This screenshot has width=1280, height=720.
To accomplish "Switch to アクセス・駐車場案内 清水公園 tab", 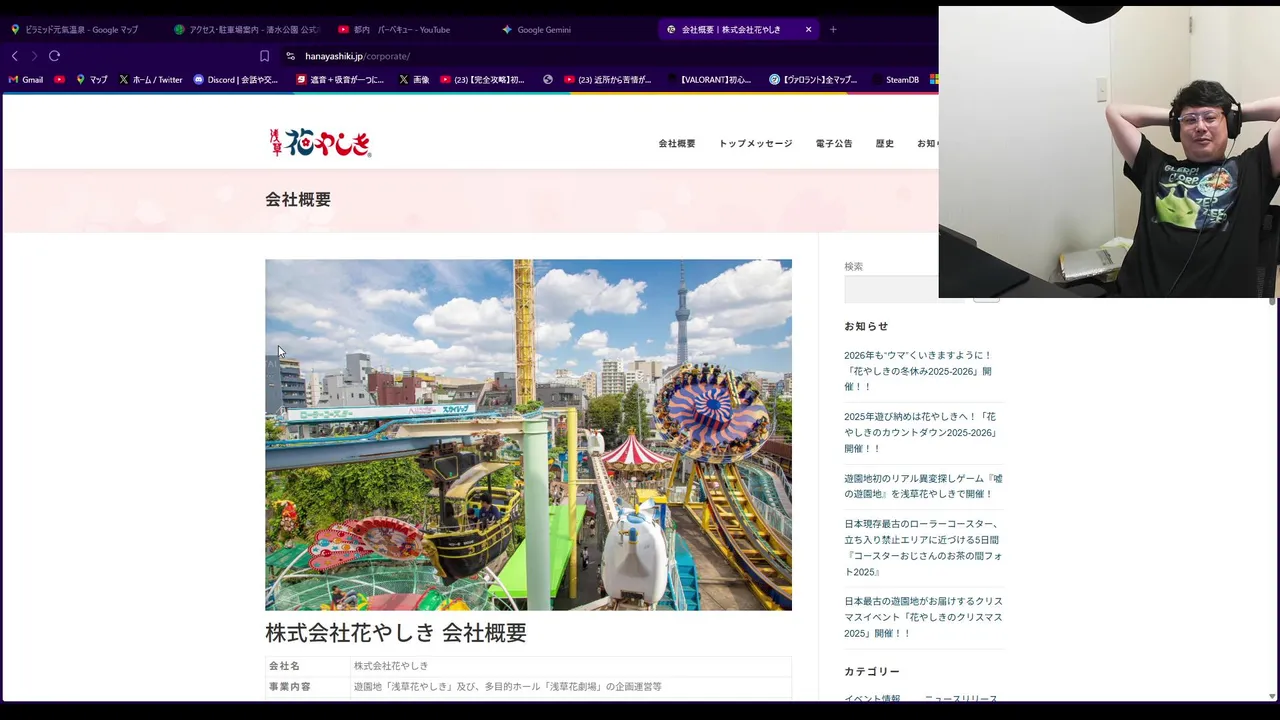I will pos(246,29).
